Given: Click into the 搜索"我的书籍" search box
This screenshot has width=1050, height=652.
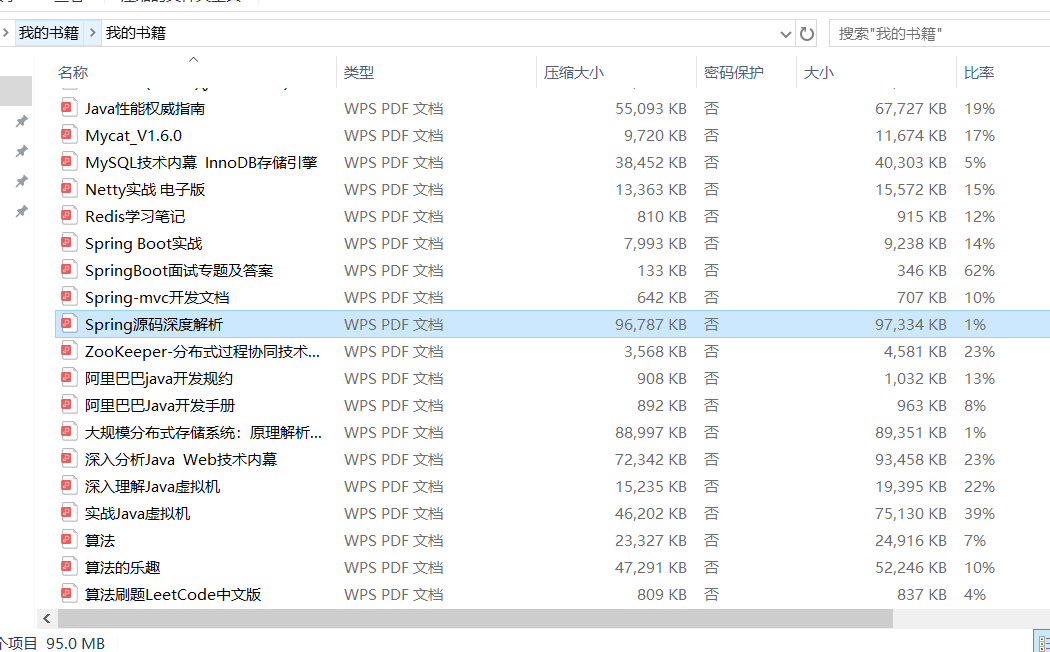Looking at the screenshot, I should [x=939, y=33].
